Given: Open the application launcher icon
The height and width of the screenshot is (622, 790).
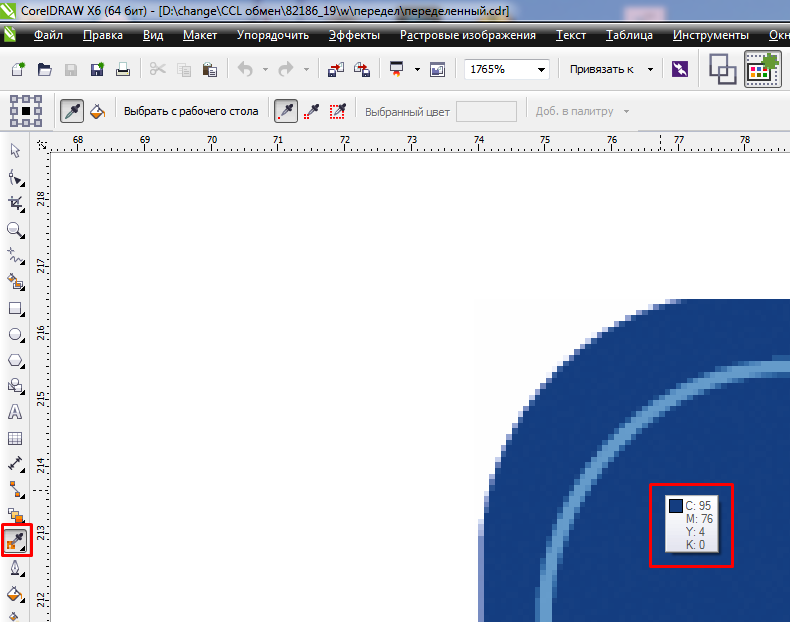Looking at the screenshot, I should click(x=397, y=69).
